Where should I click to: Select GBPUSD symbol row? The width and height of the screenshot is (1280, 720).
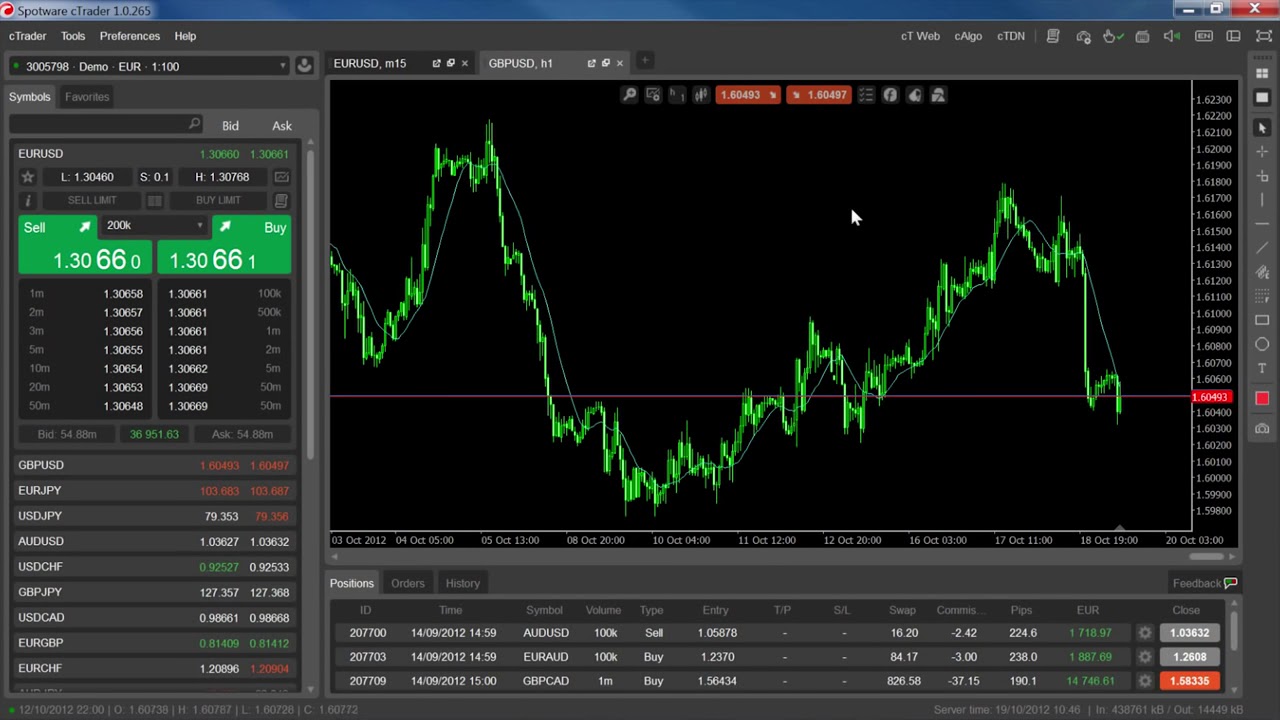(x=154, y=465)
